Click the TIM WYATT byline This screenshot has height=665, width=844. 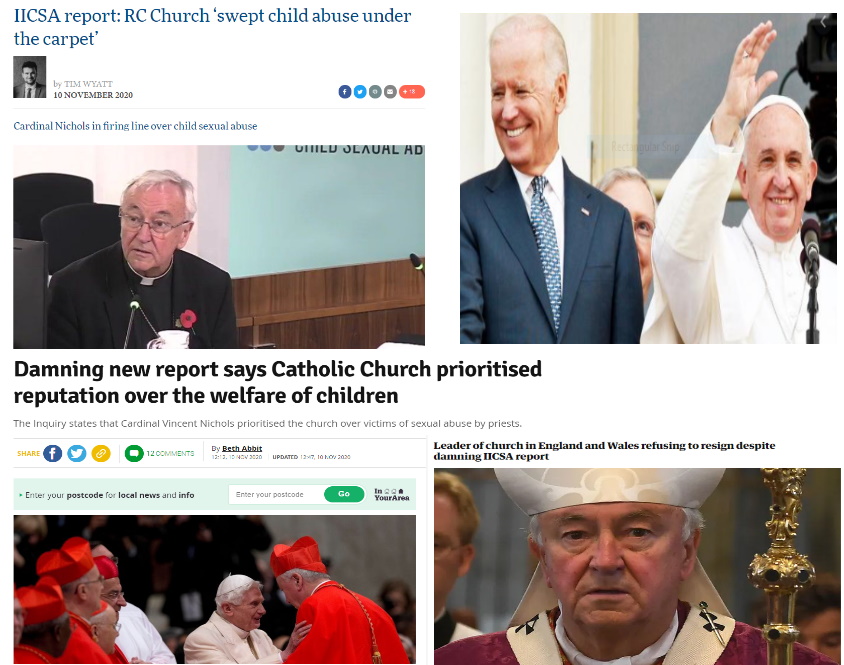click(88, 84)
